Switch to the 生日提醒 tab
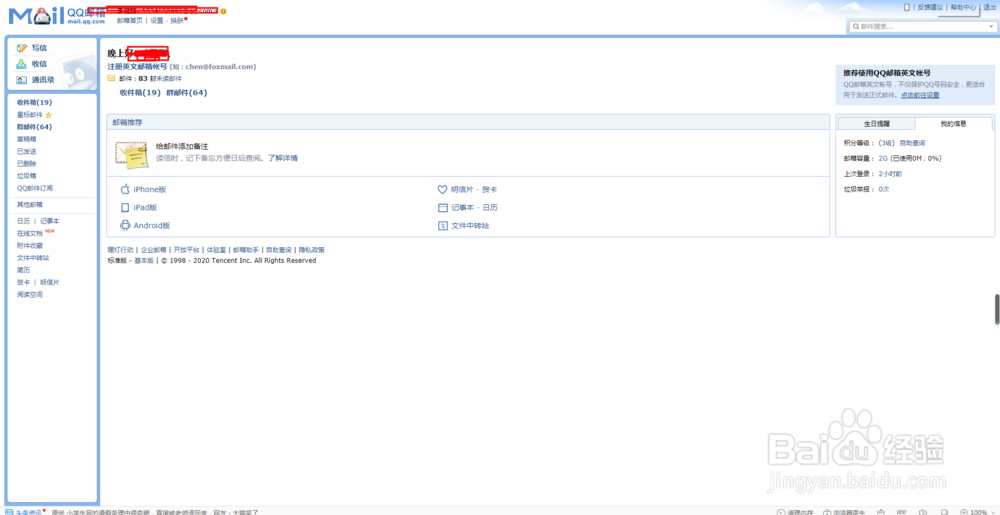The height and width of the screenshot is (515, 1000). (876, 124)
